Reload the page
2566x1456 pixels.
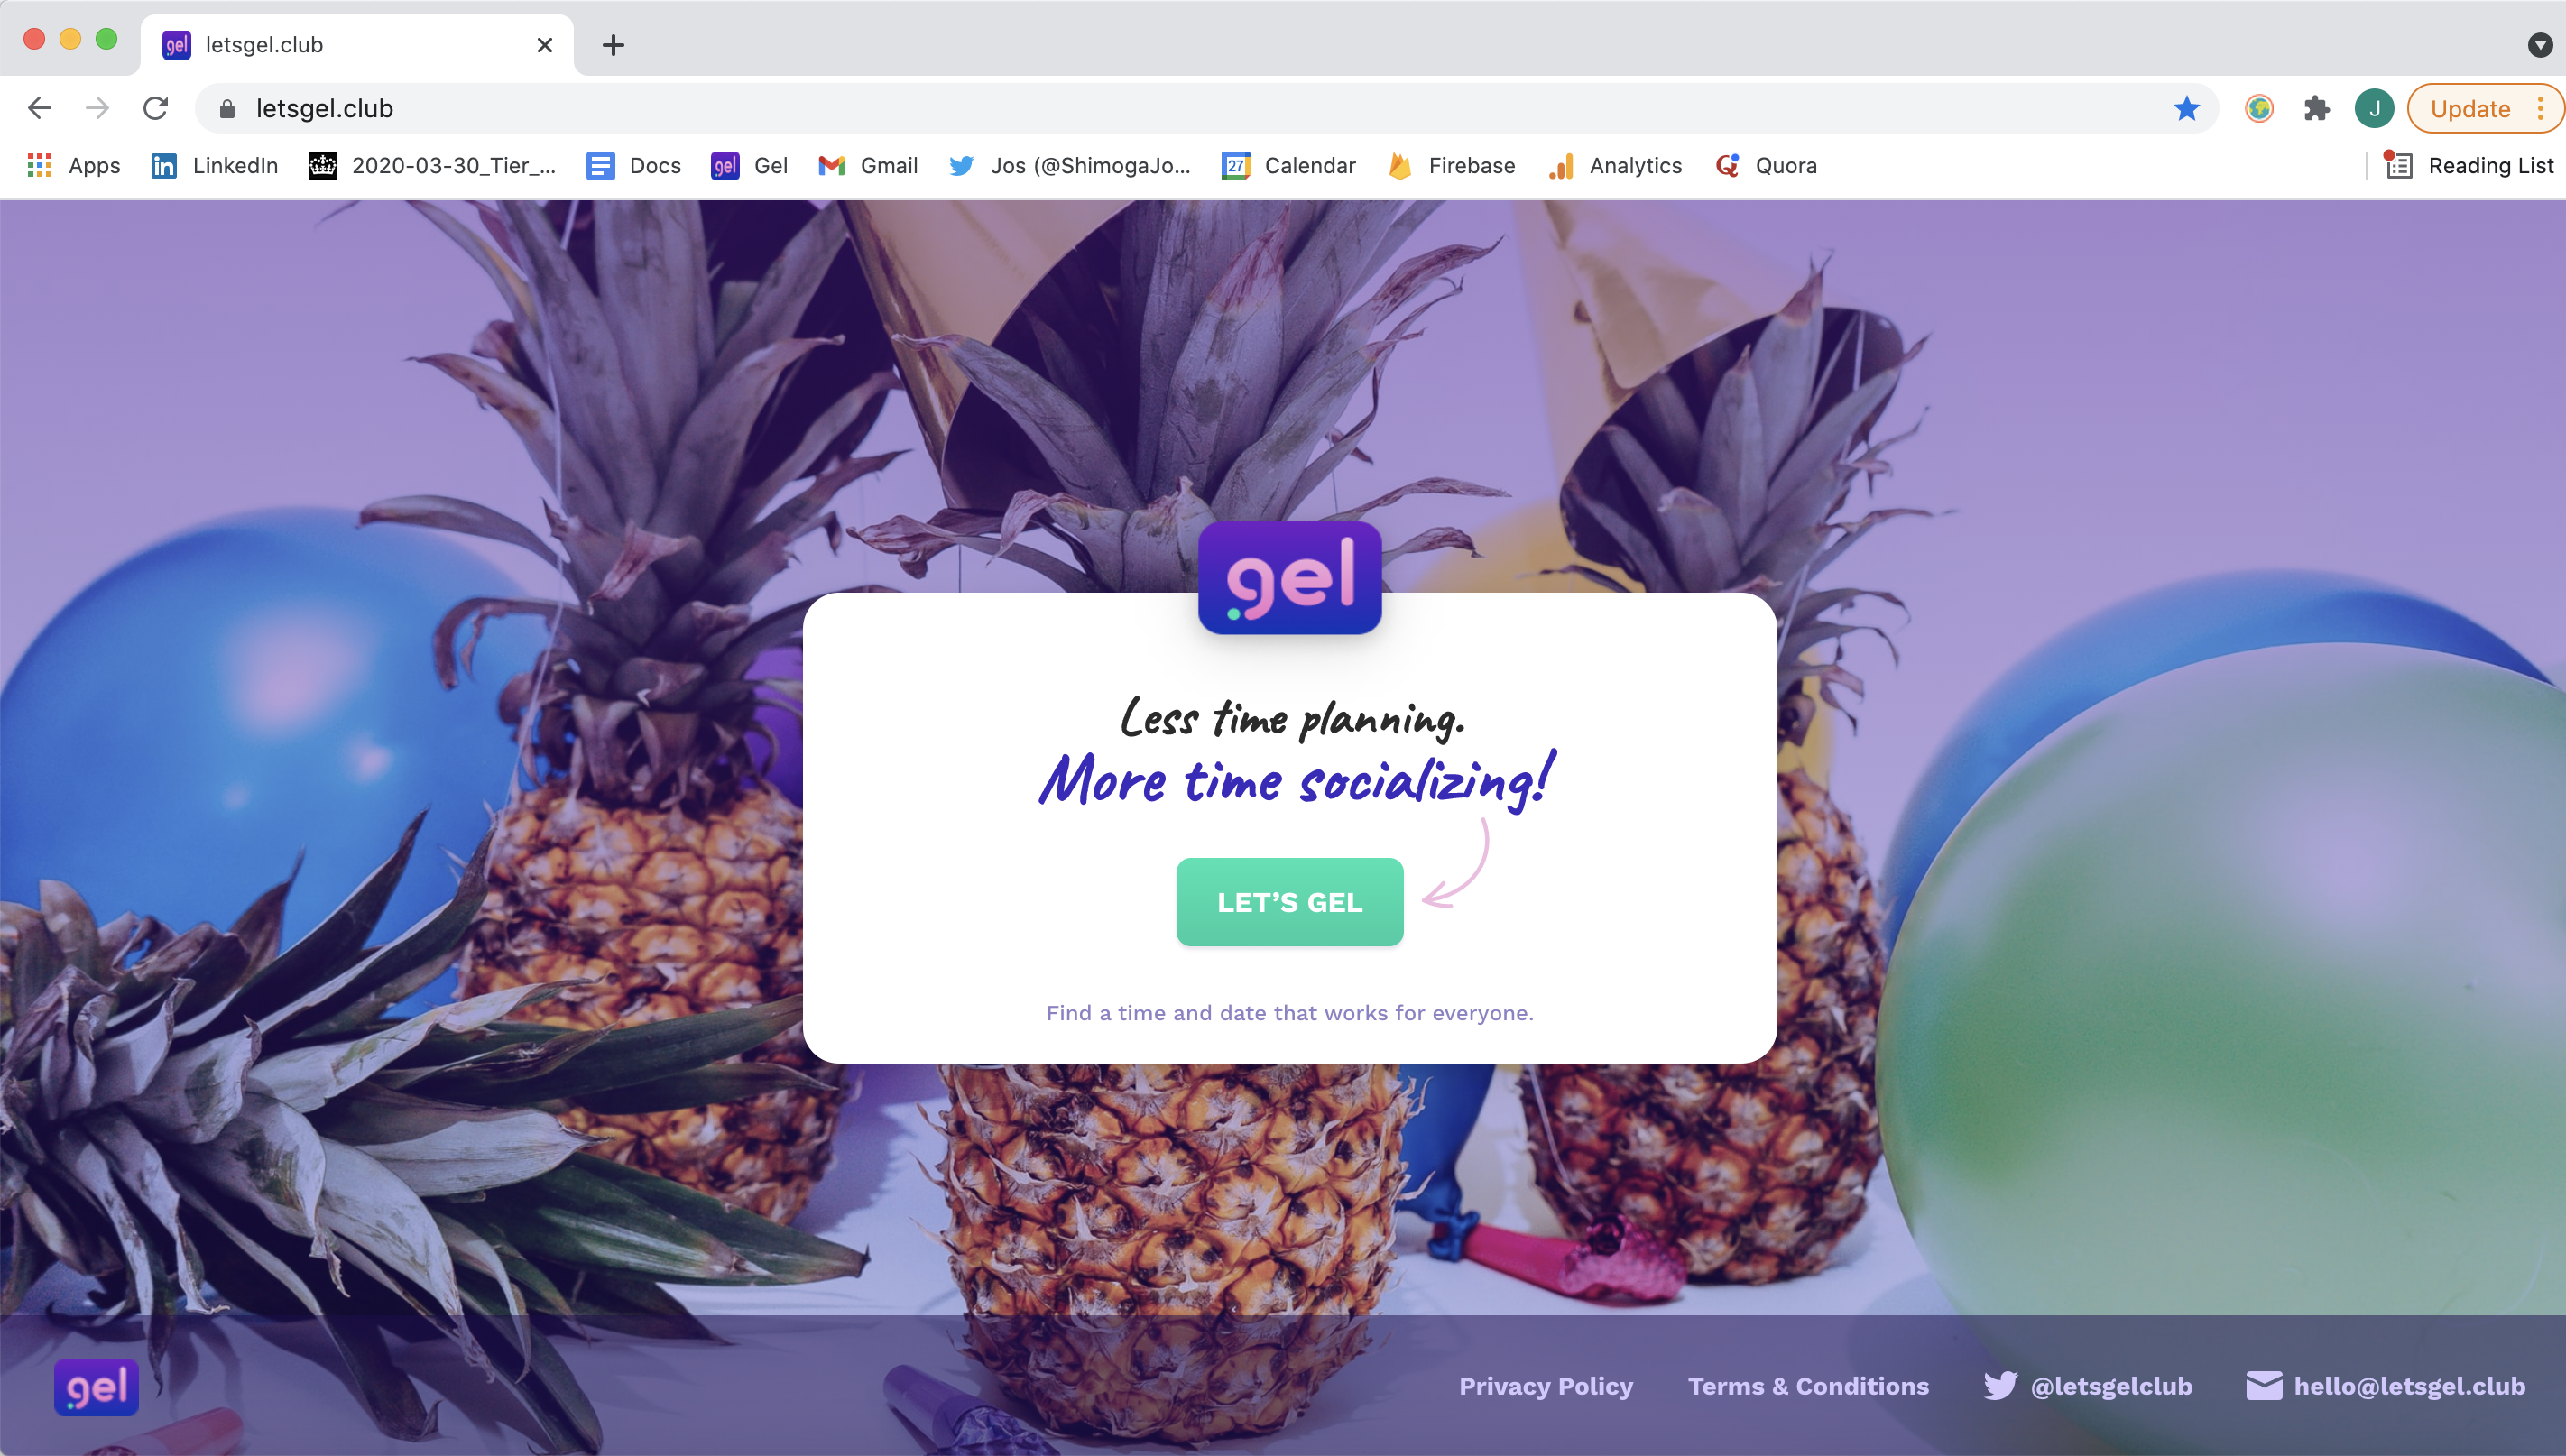coord(155,108)
